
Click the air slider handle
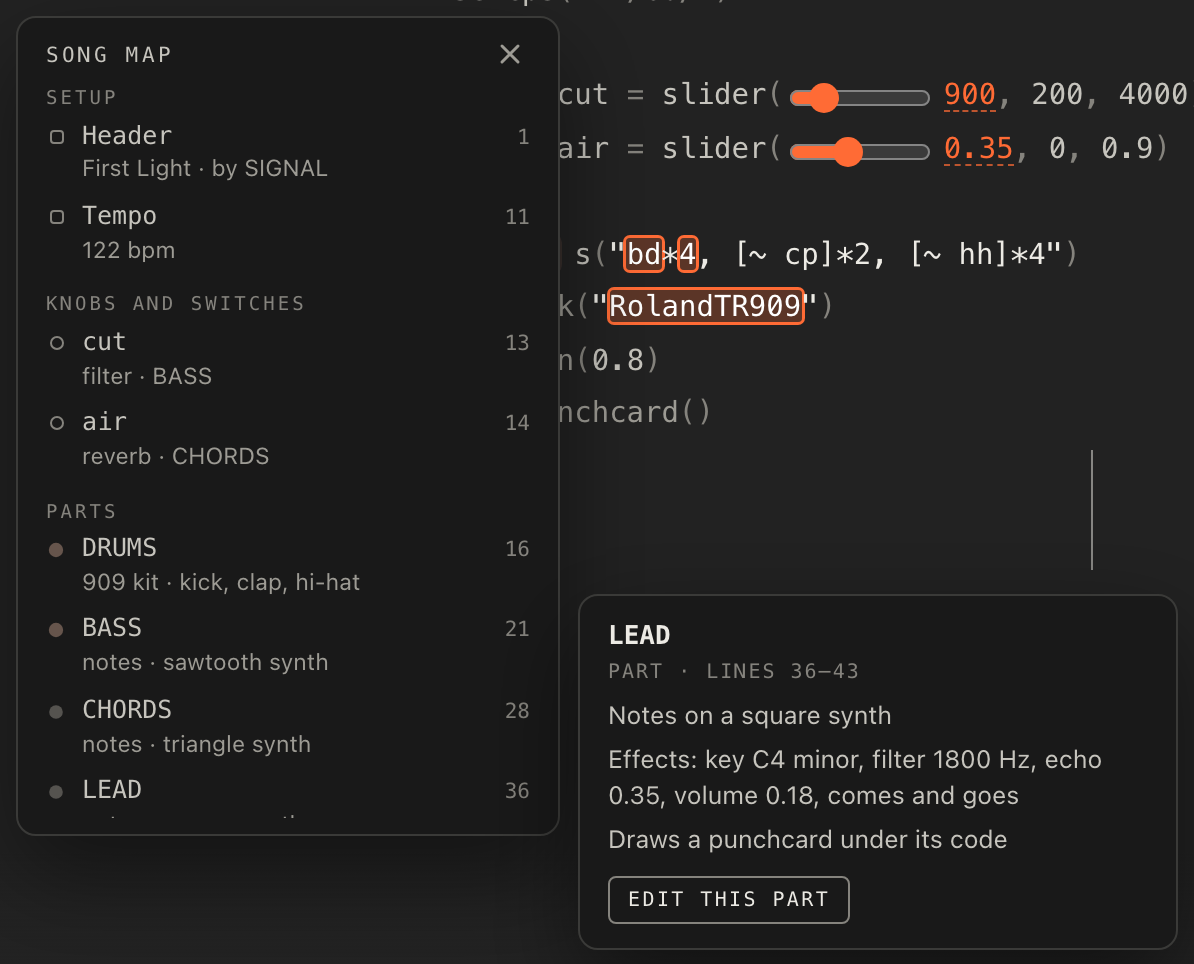coord(848,152)
